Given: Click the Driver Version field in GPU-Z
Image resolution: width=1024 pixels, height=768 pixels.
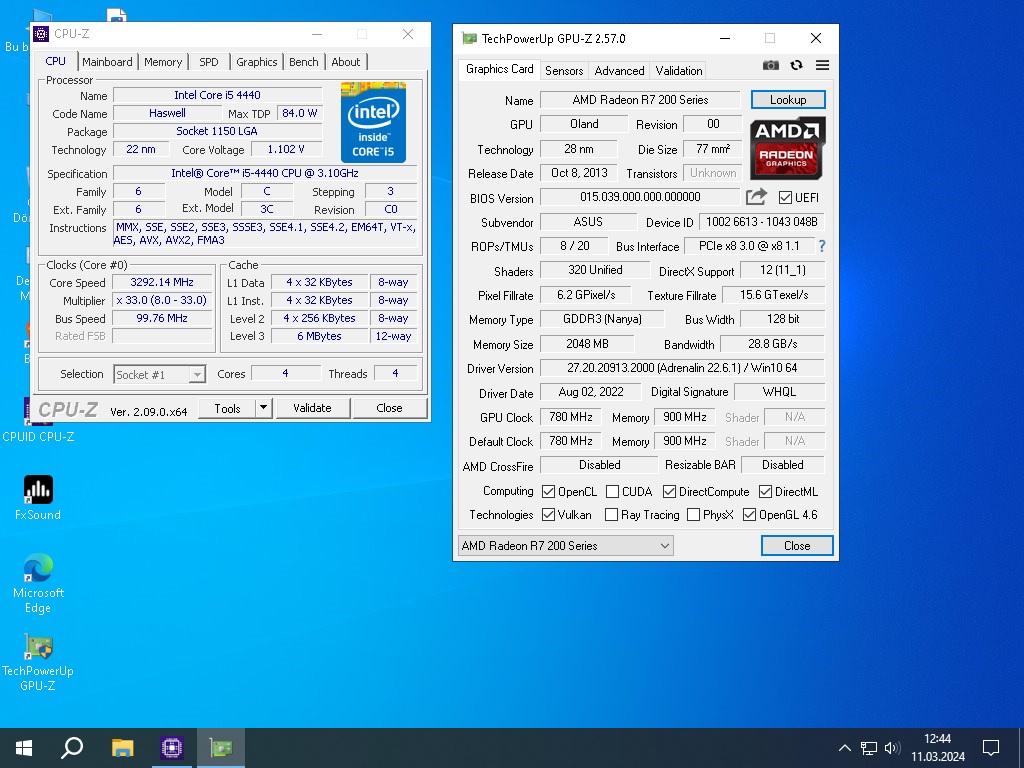Looking at the screenshot, I should click(682, 368).
